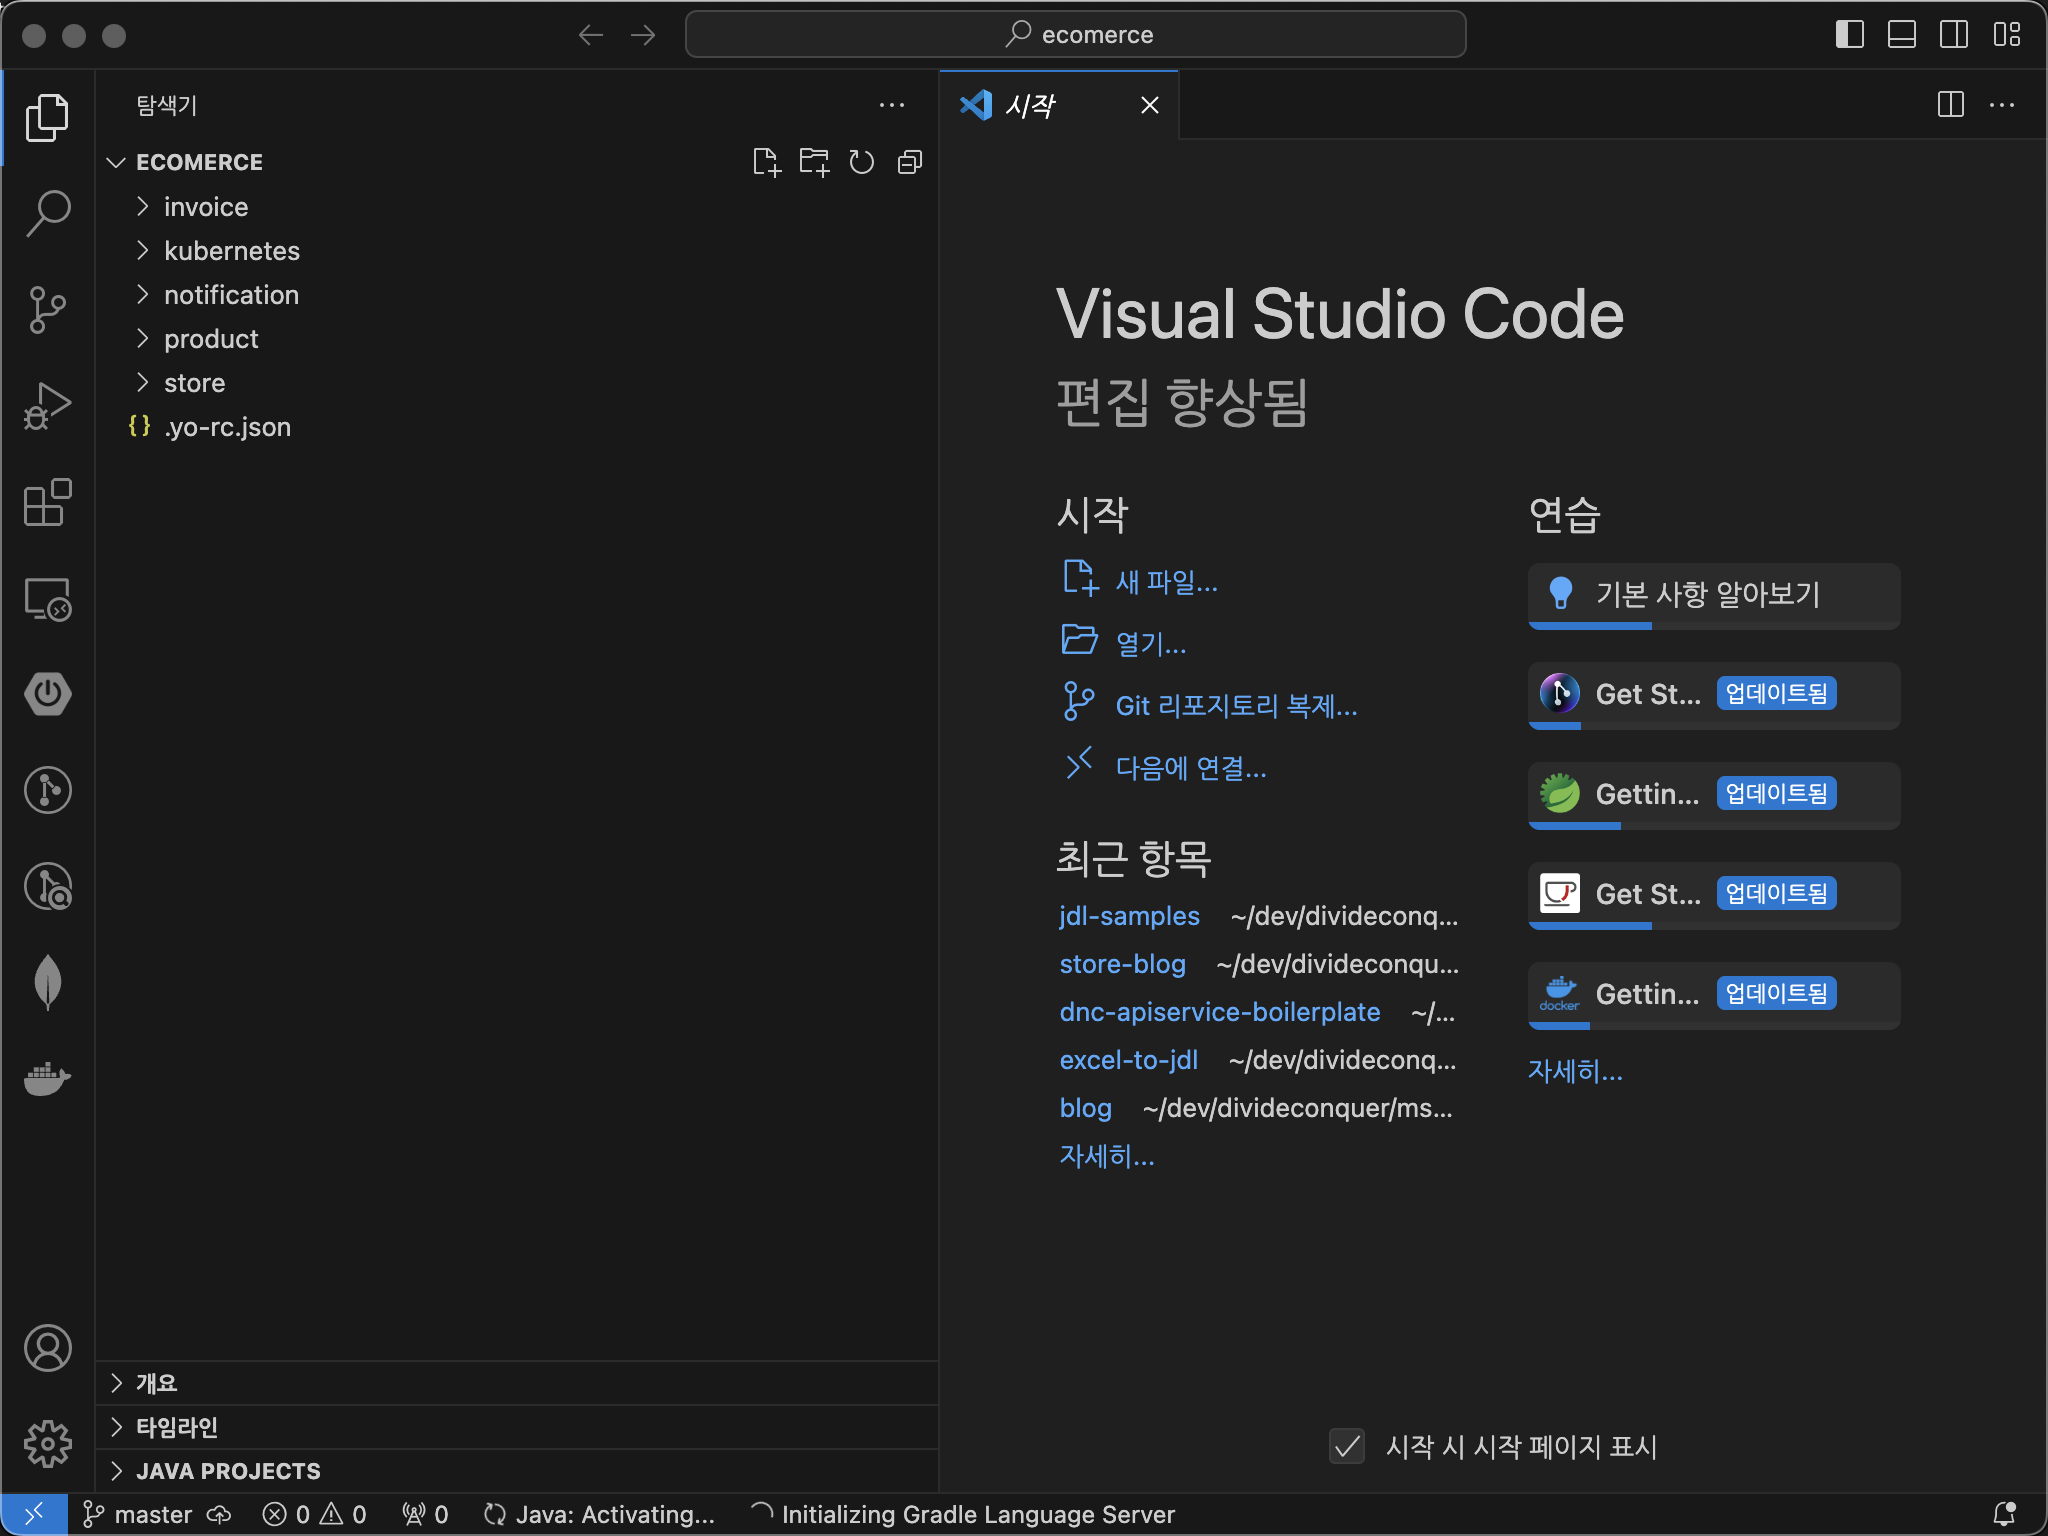Open recent project store-blog
Image resolution: width=2048 pixels, height=1536 pixels.
coord(1122,964)
